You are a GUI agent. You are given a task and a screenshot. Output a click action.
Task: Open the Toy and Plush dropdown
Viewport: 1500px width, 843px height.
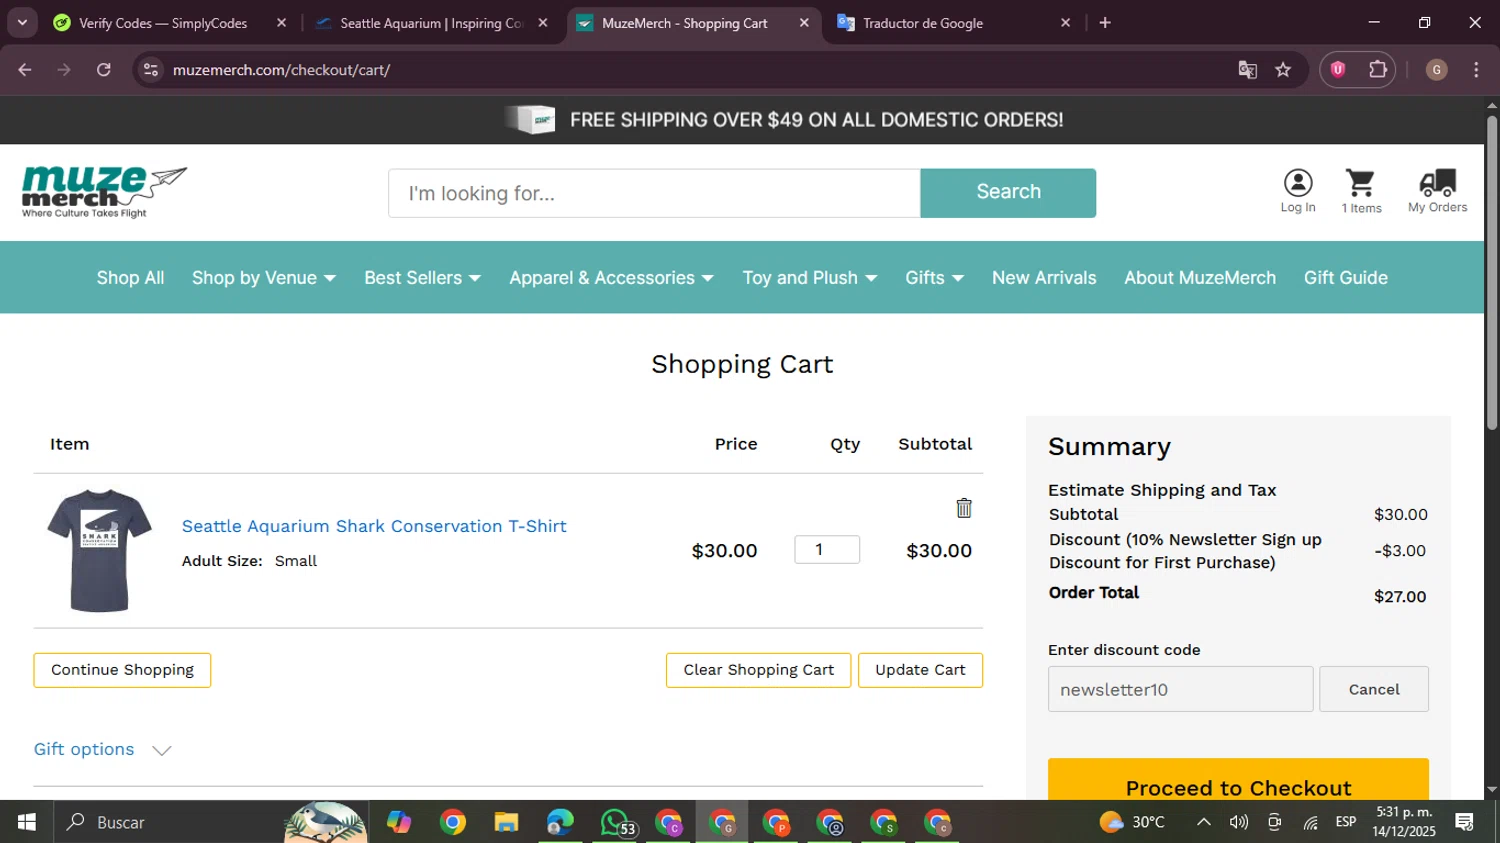pyautogui.click(x=809, y=278)
